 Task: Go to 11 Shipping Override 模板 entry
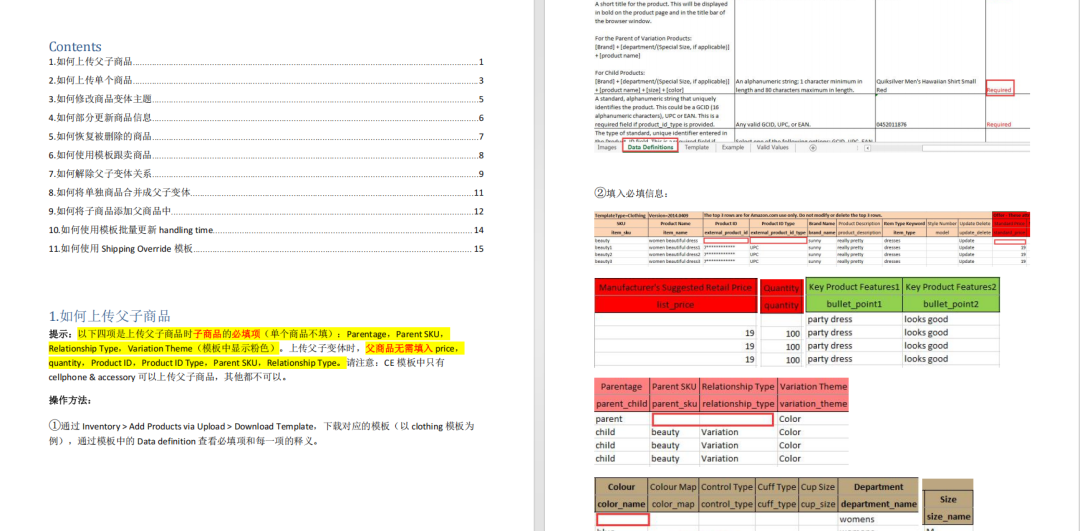point(267,249)
